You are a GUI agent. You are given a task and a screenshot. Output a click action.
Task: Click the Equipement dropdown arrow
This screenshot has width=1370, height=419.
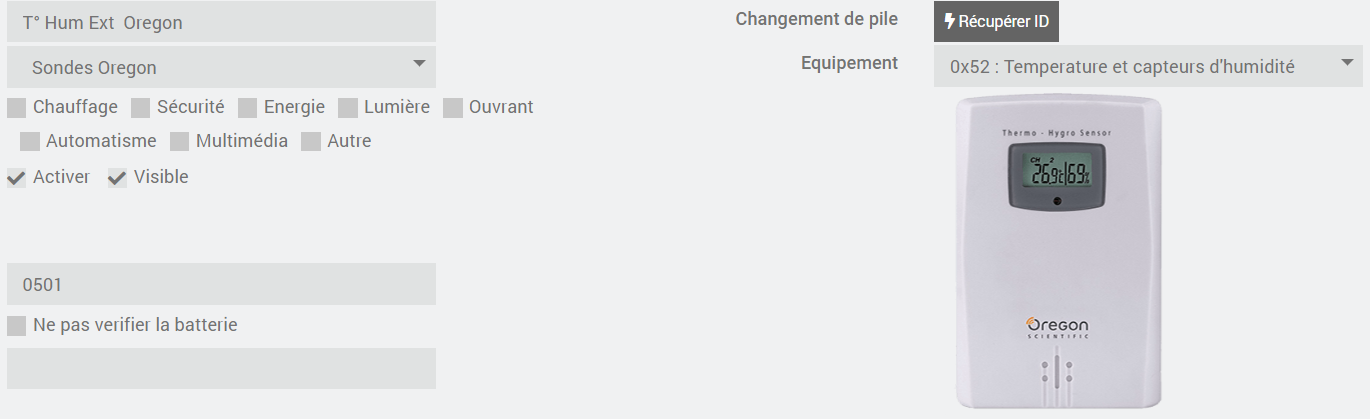tap(1345, 66)
